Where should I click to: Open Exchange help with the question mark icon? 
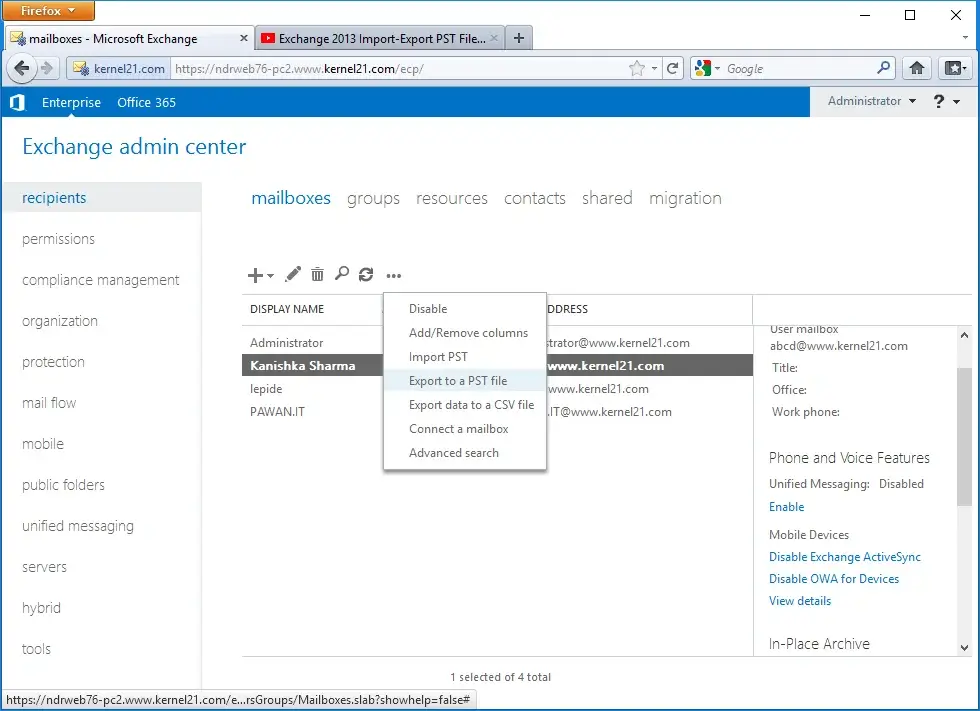coord(938,101)
